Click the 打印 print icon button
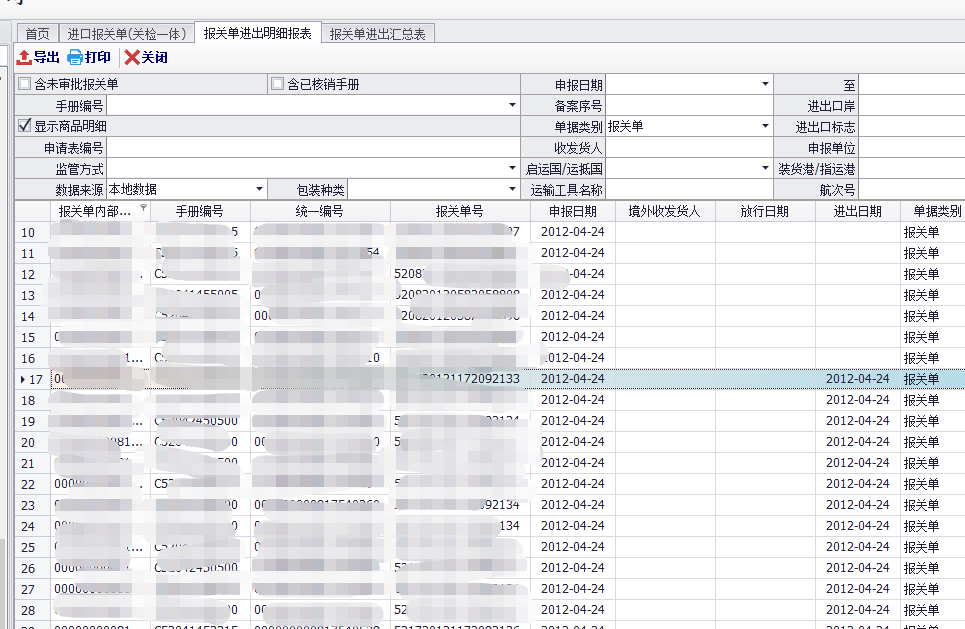 pyautogui.click(x=75, y=58)
